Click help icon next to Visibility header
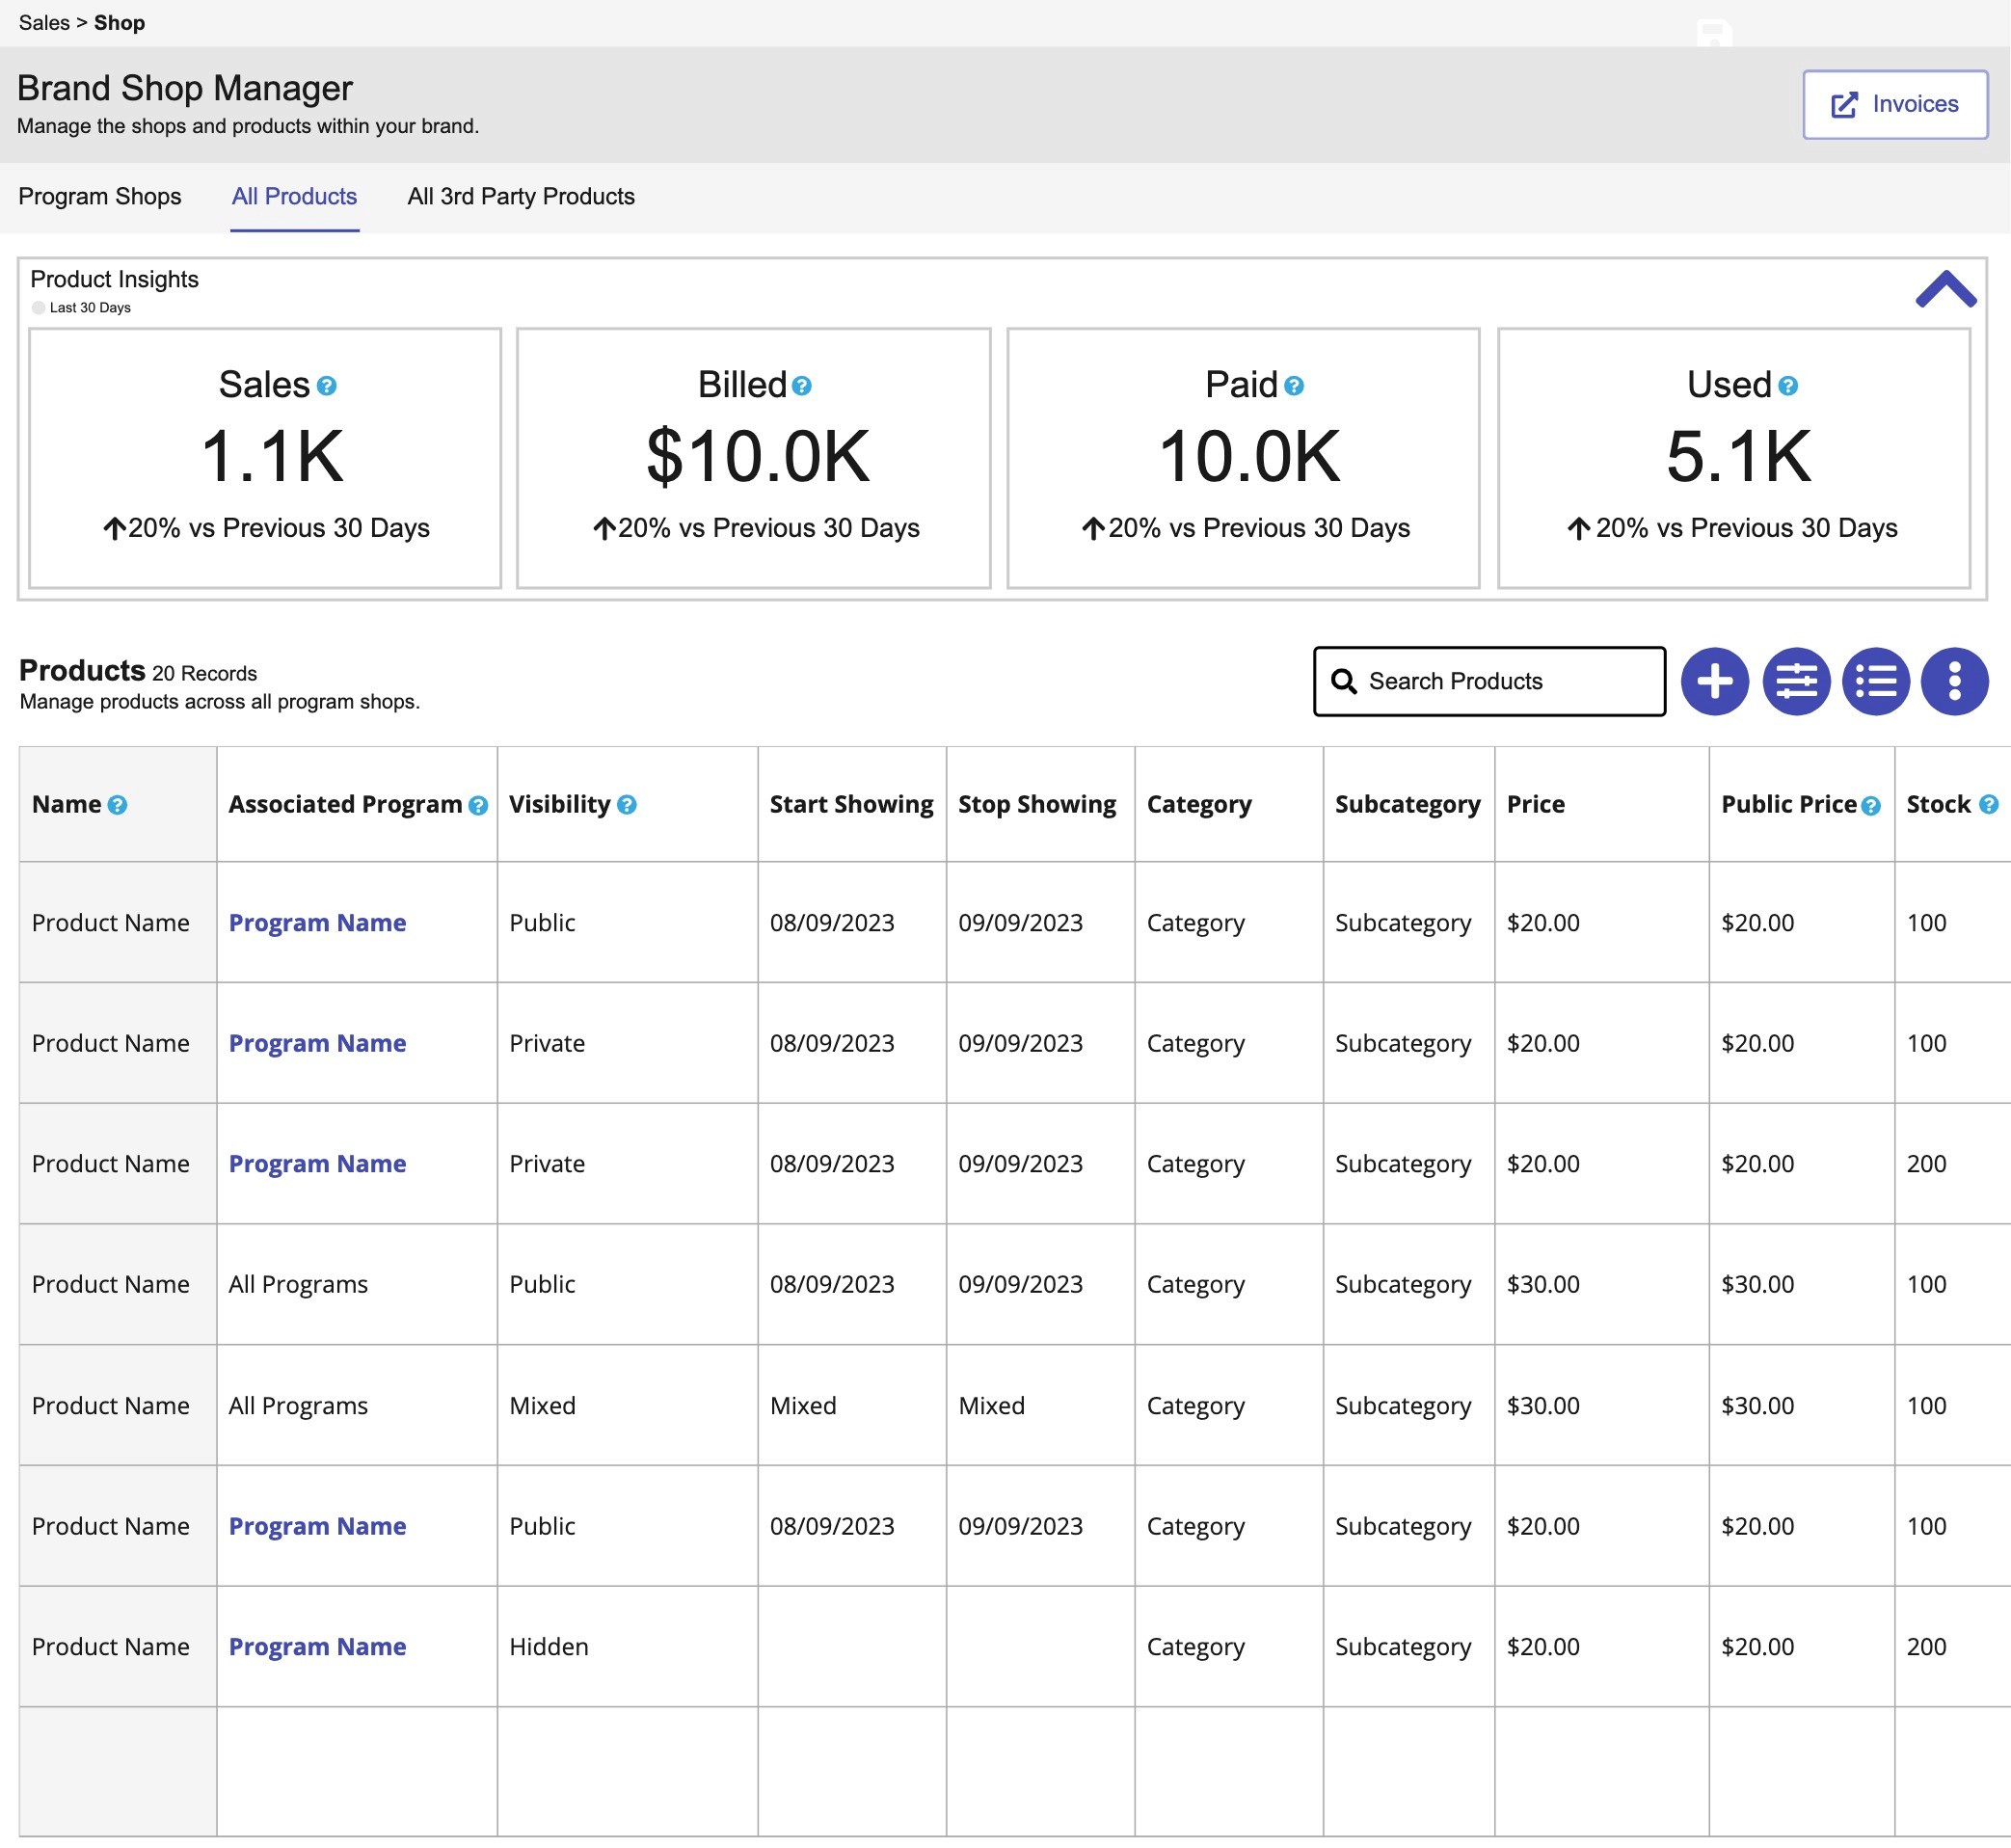2011x1848 pixels. pyautogui.click(x=627, y=805)
